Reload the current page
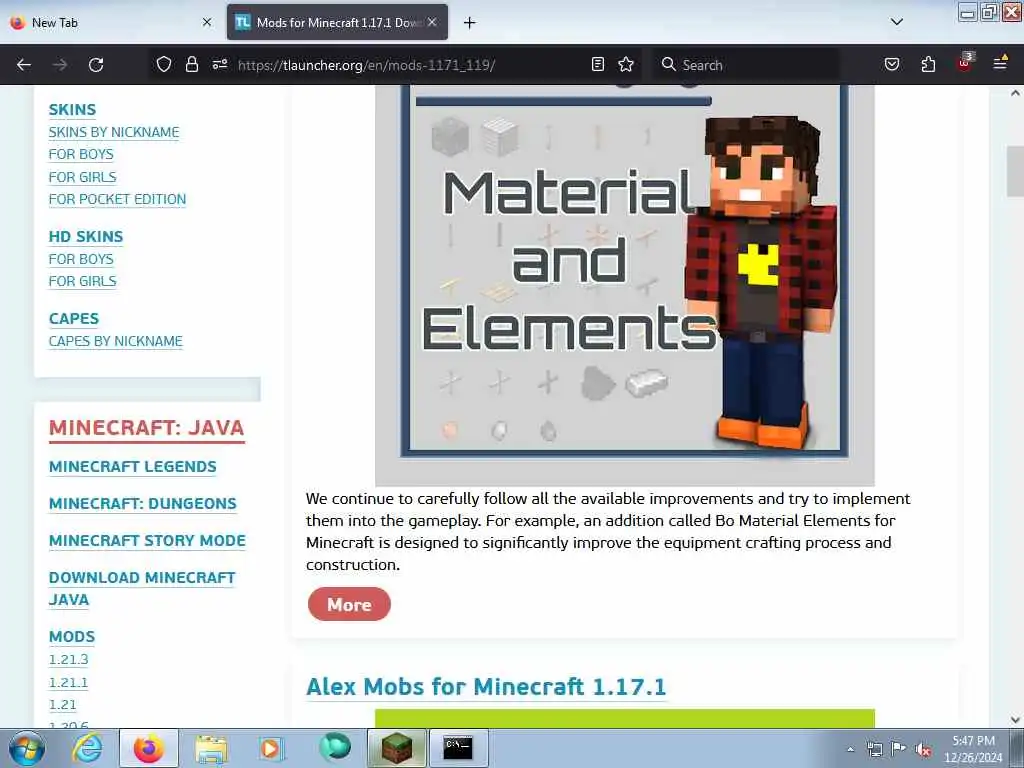This screenshot has width=1024, height=768. pyautogui.click(x=96, y=65)
